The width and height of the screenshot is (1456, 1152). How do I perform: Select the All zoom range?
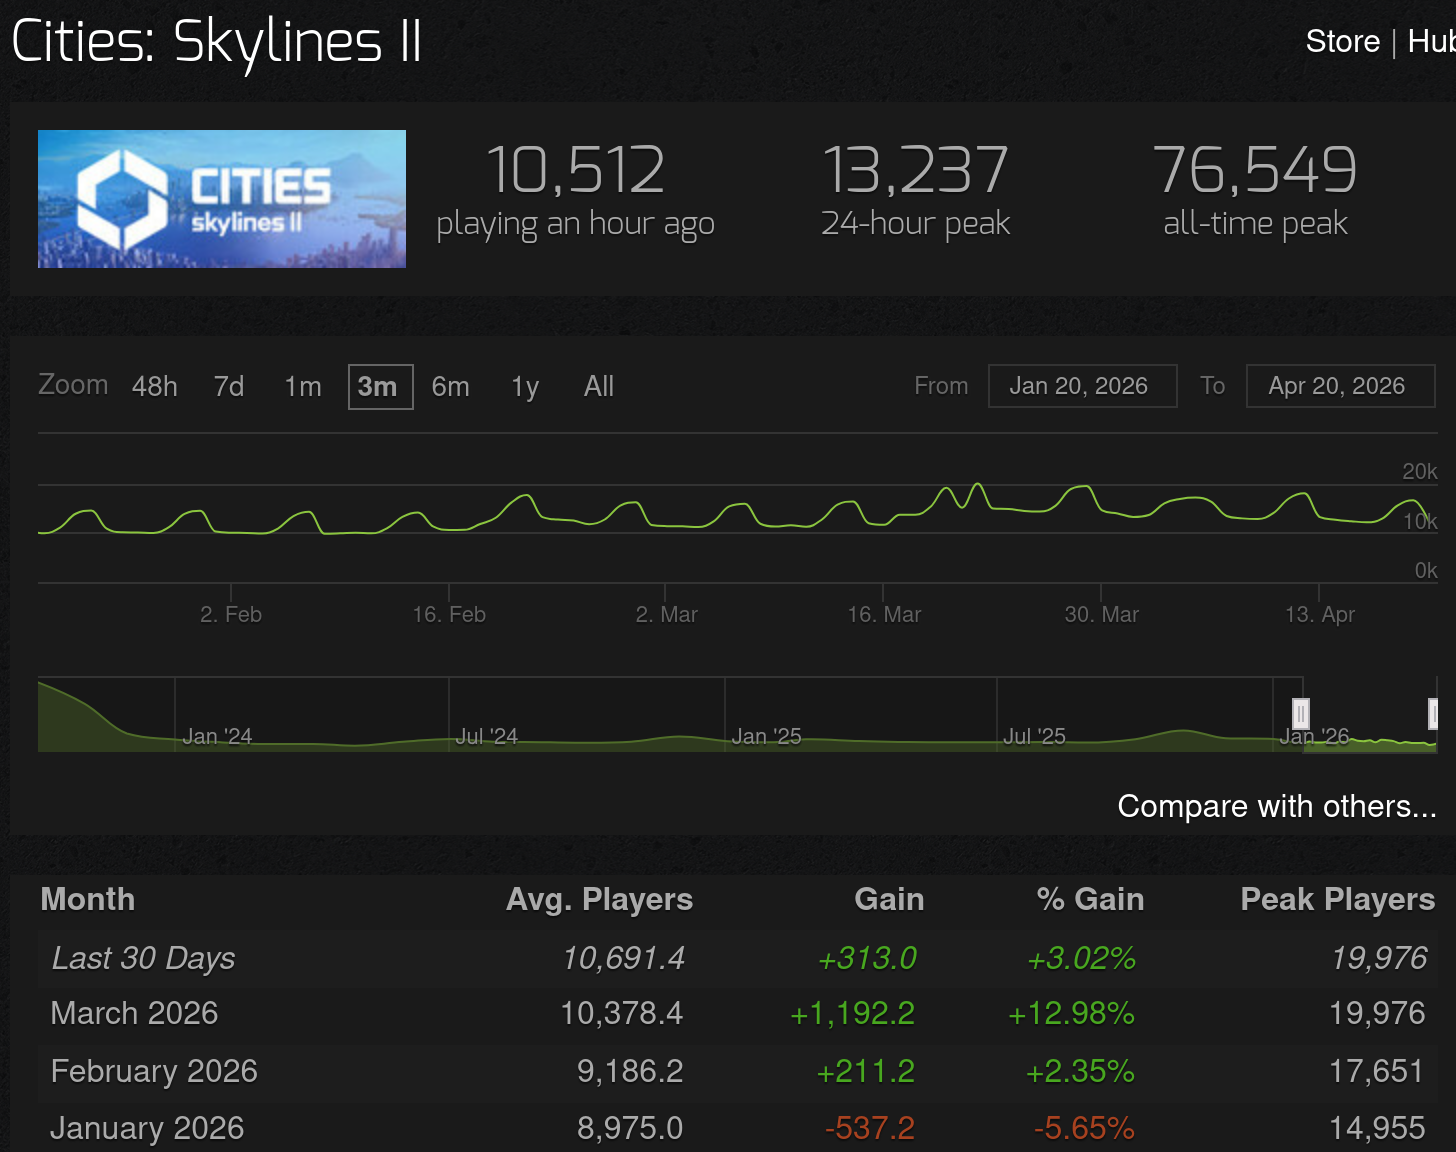pos(599,387)
